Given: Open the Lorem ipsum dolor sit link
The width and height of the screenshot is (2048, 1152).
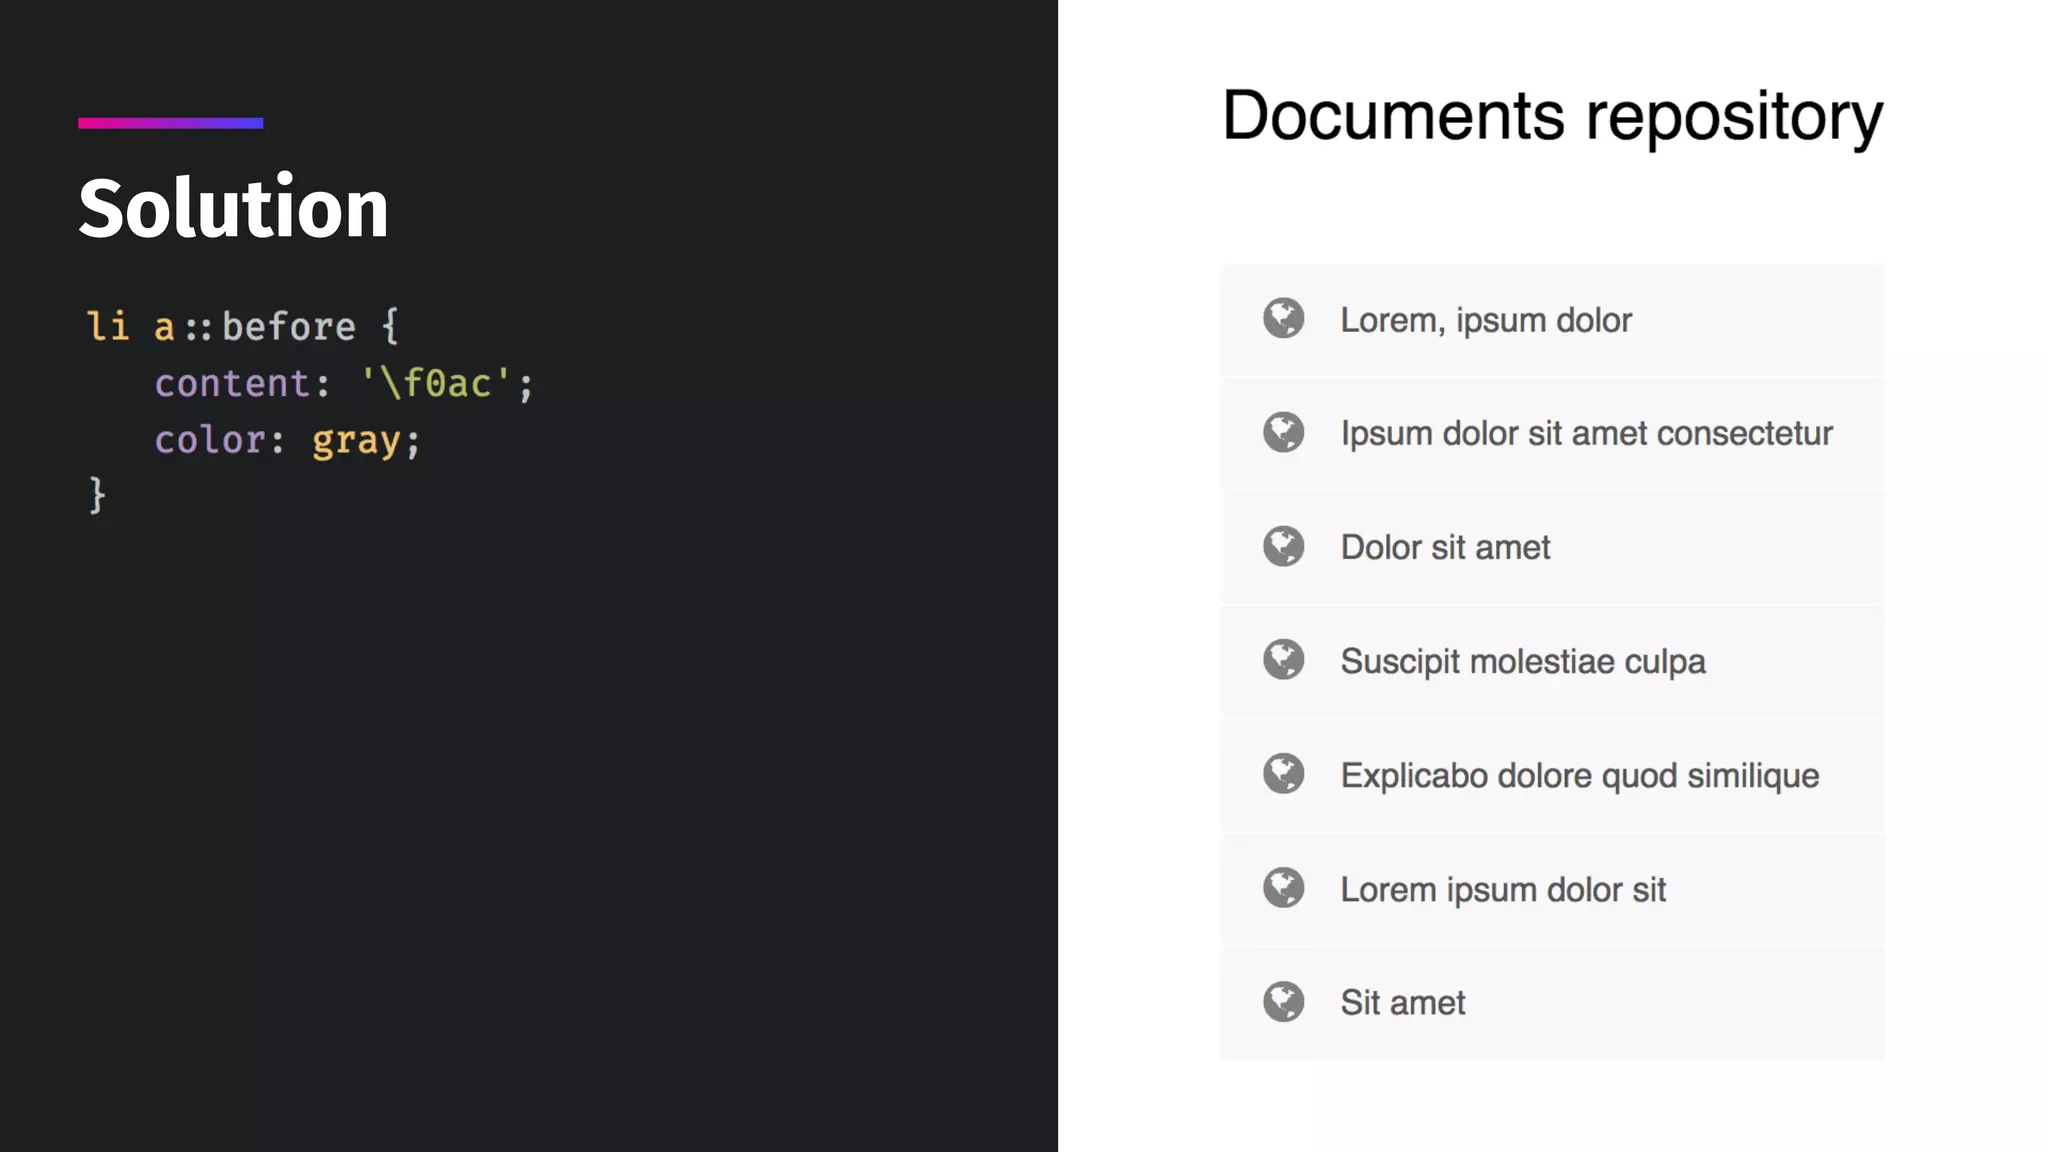Looking at the screenshot, I should [x=1502, y=890].
